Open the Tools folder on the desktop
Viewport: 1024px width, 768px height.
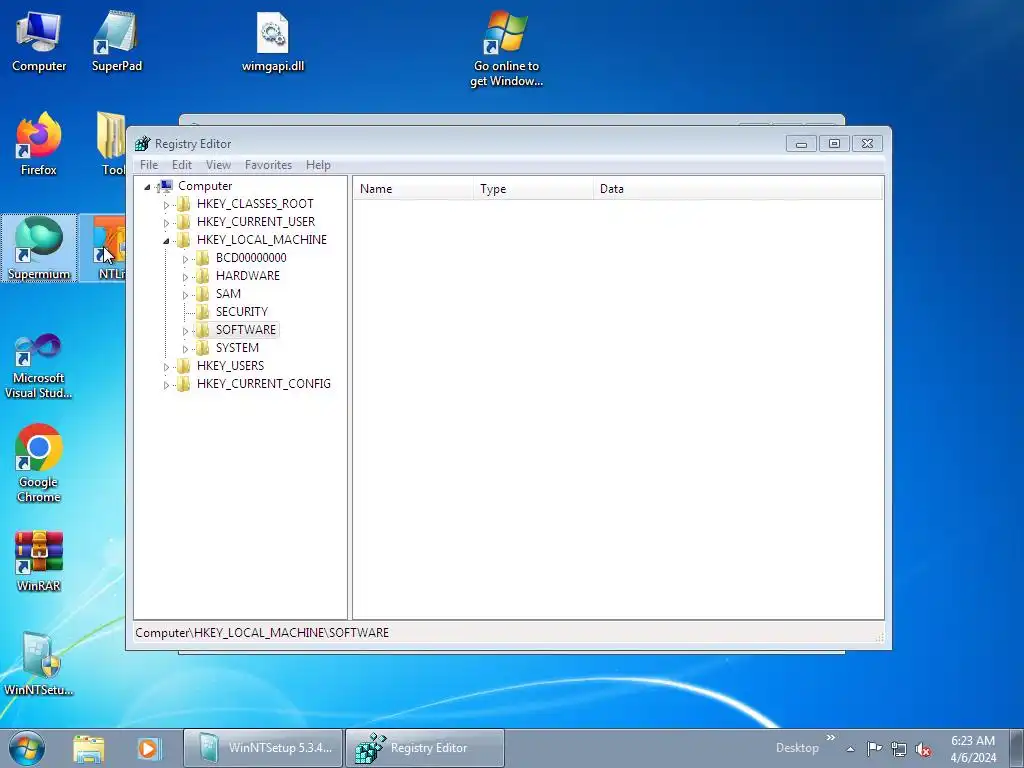point(111,145)
